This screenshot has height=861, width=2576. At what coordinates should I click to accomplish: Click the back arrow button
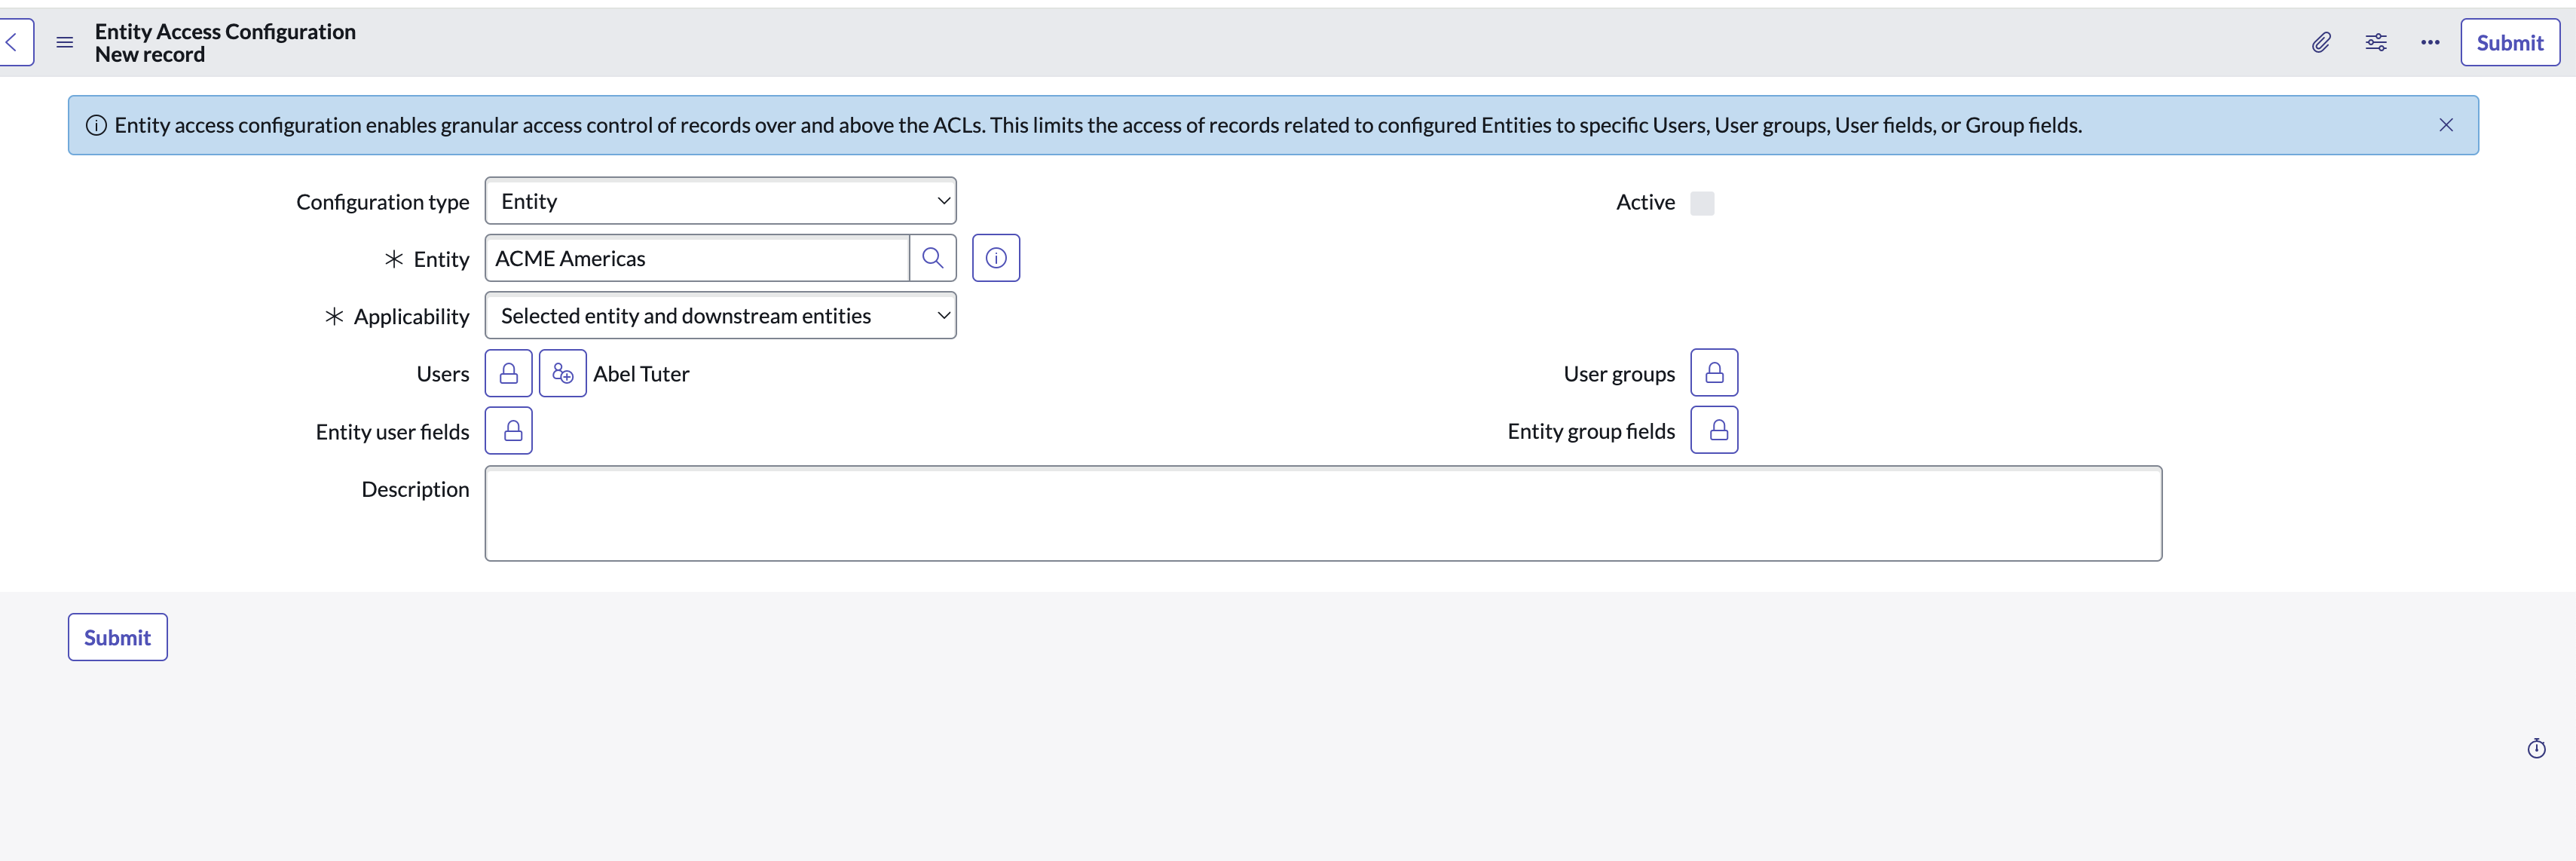click(14, 42)
